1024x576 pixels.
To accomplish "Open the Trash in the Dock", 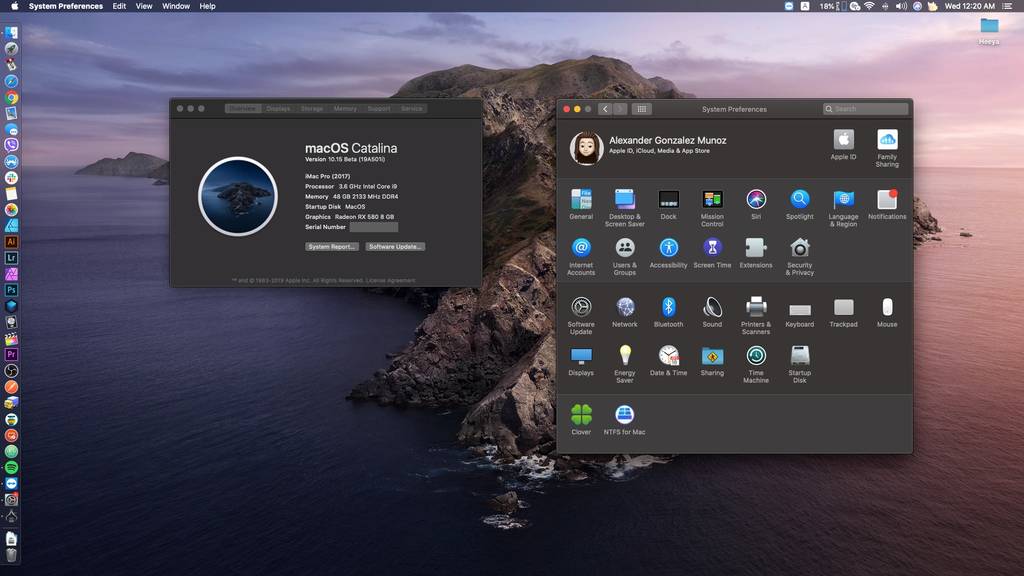I will (11, 555).
